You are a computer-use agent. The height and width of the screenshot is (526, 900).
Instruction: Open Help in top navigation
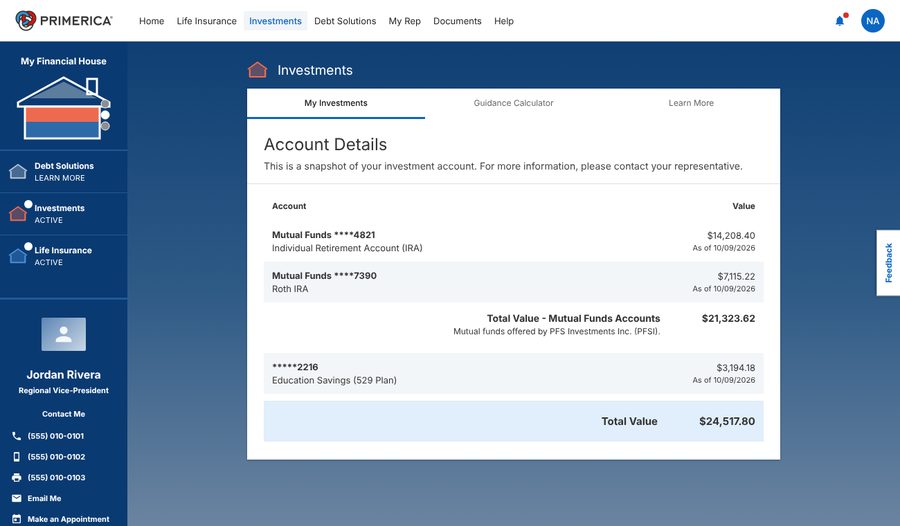504,21
